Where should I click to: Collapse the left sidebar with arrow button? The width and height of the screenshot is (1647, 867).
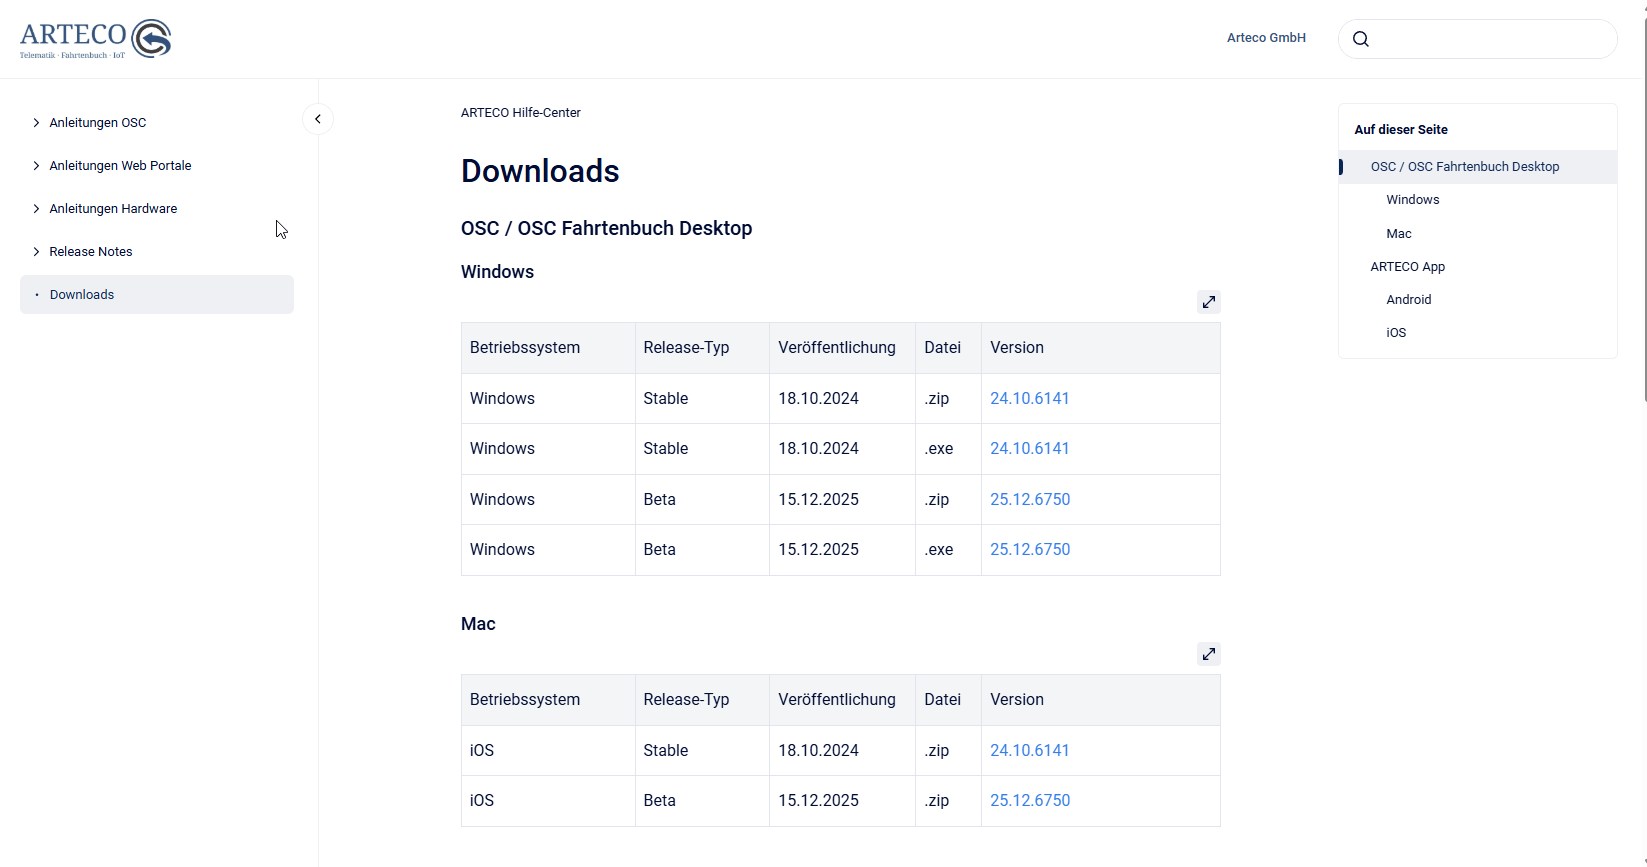[x=318, y=119]
